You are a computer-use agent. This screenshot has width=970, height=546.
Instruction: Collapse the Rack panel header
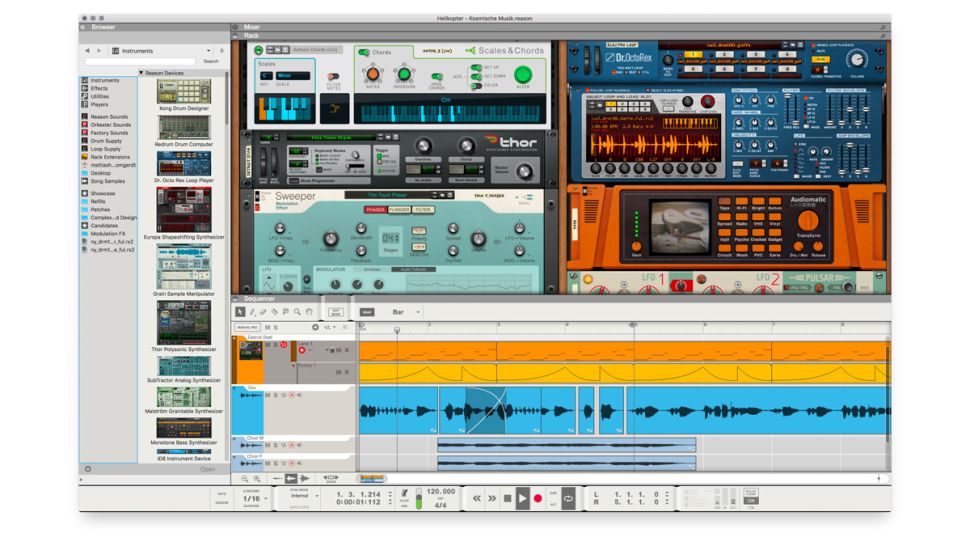235,36
